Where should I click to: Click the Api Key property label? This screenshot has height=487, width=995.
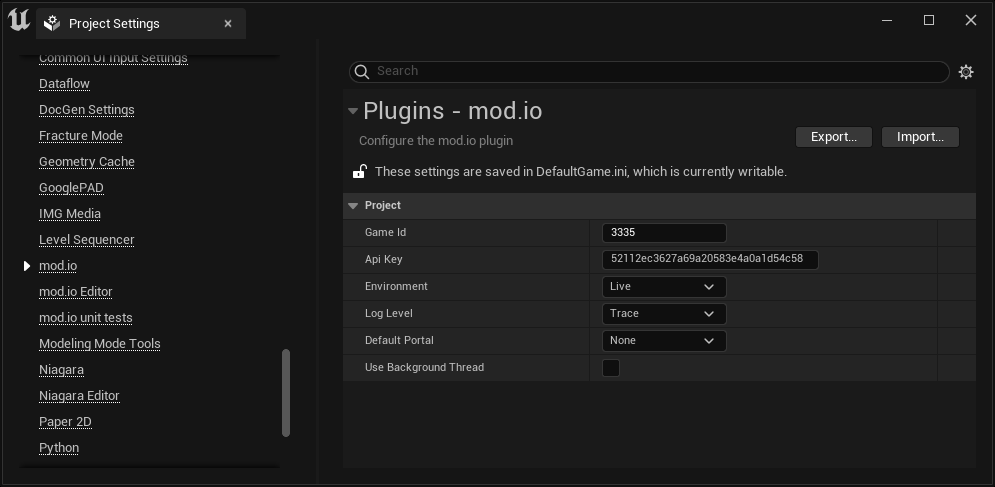click(383, 260)
